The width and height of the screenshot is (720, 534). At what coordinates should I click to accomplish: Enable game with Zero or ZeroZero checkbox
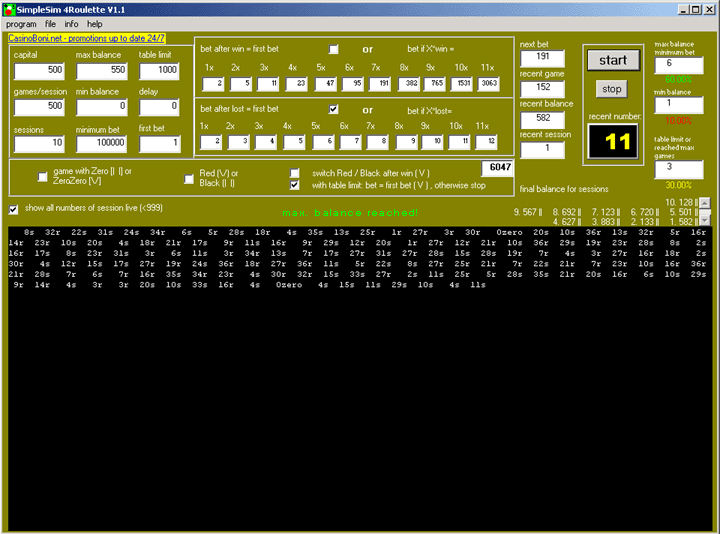(43, 176)
